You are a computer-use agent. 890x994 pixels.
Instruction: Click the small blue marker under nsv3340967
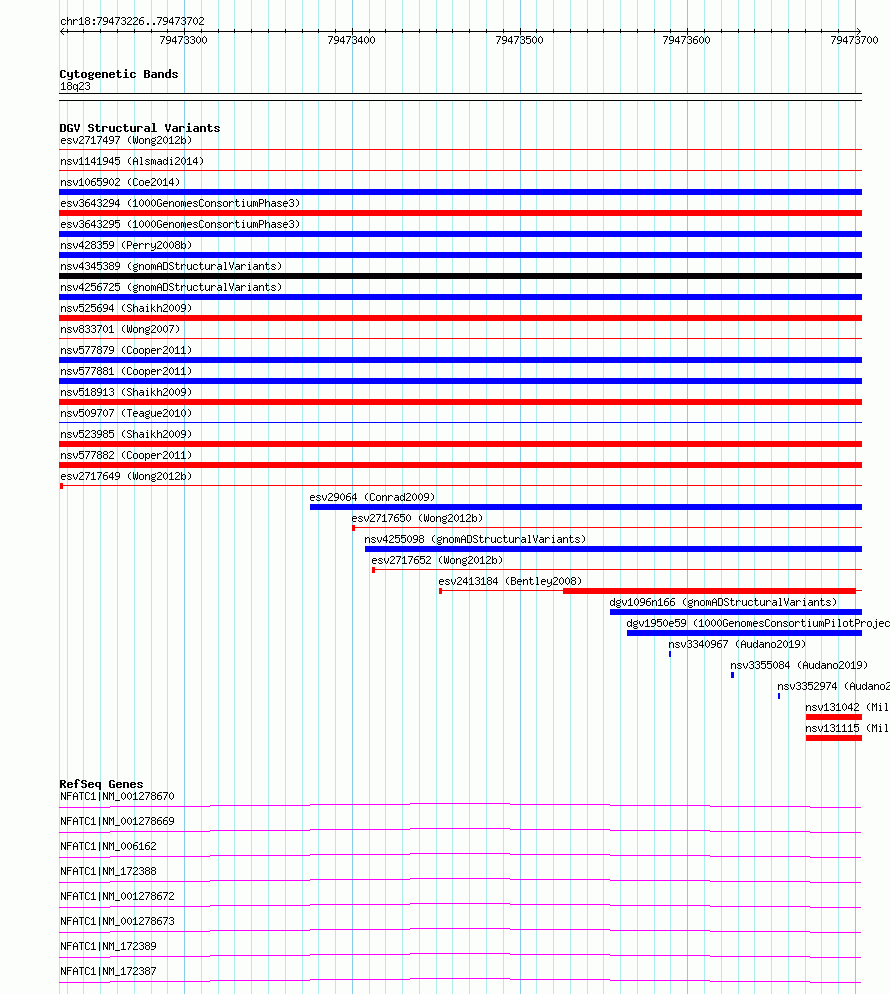pyautogui.click(x=670, y=654)
